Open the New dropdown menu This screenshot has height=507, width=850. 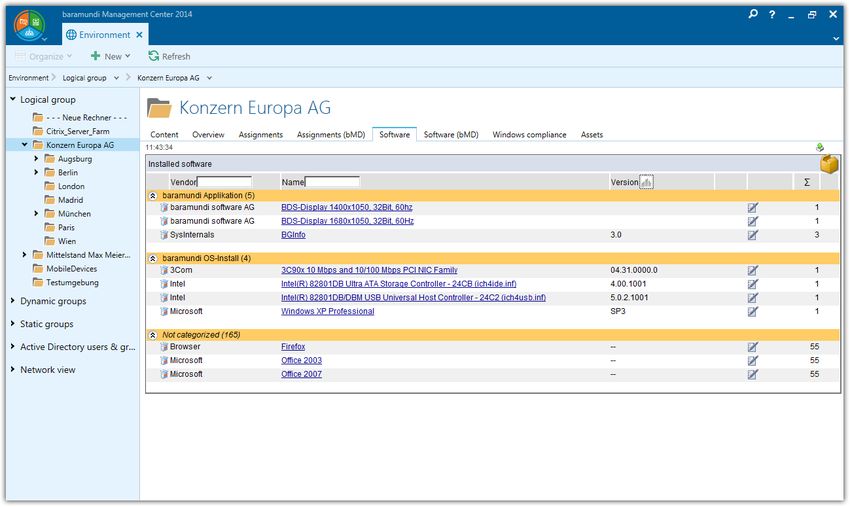pyautogui.click(x=111, y=56)
